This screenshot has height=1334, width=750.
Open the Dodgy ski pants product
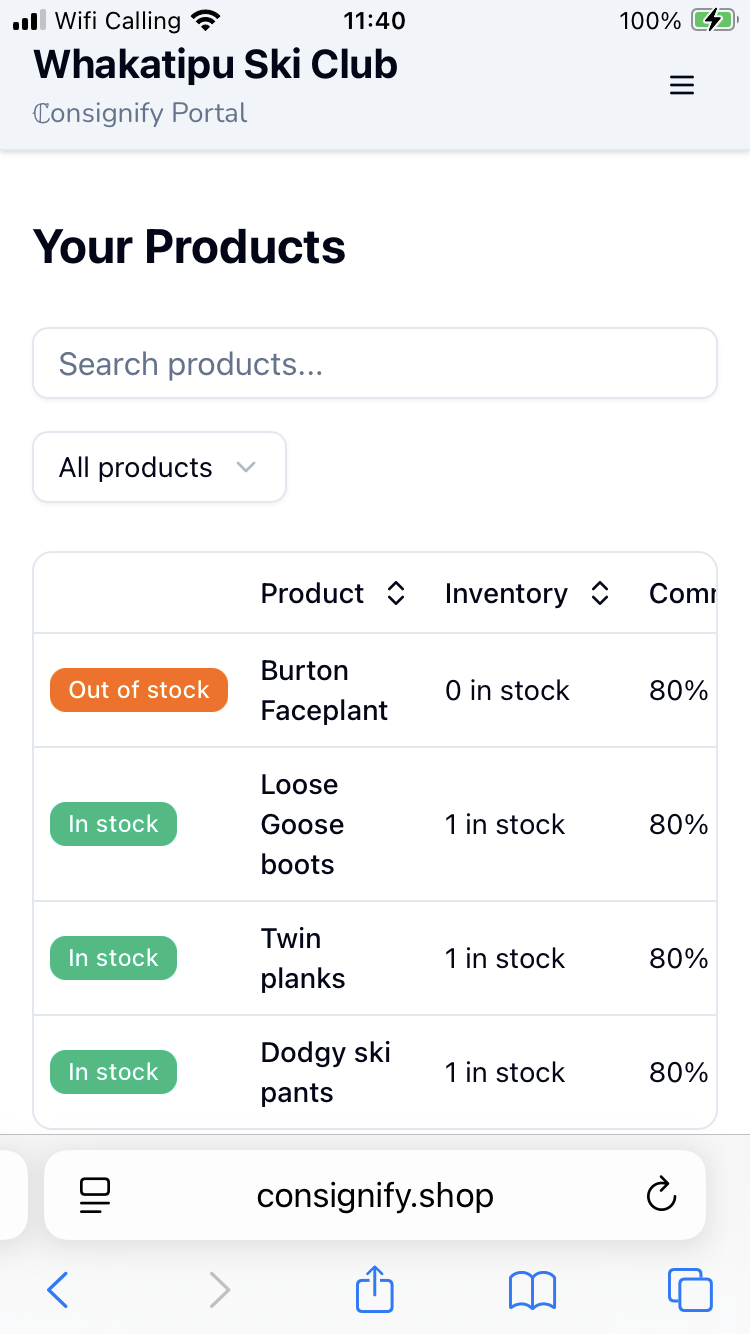(325, 1072)
